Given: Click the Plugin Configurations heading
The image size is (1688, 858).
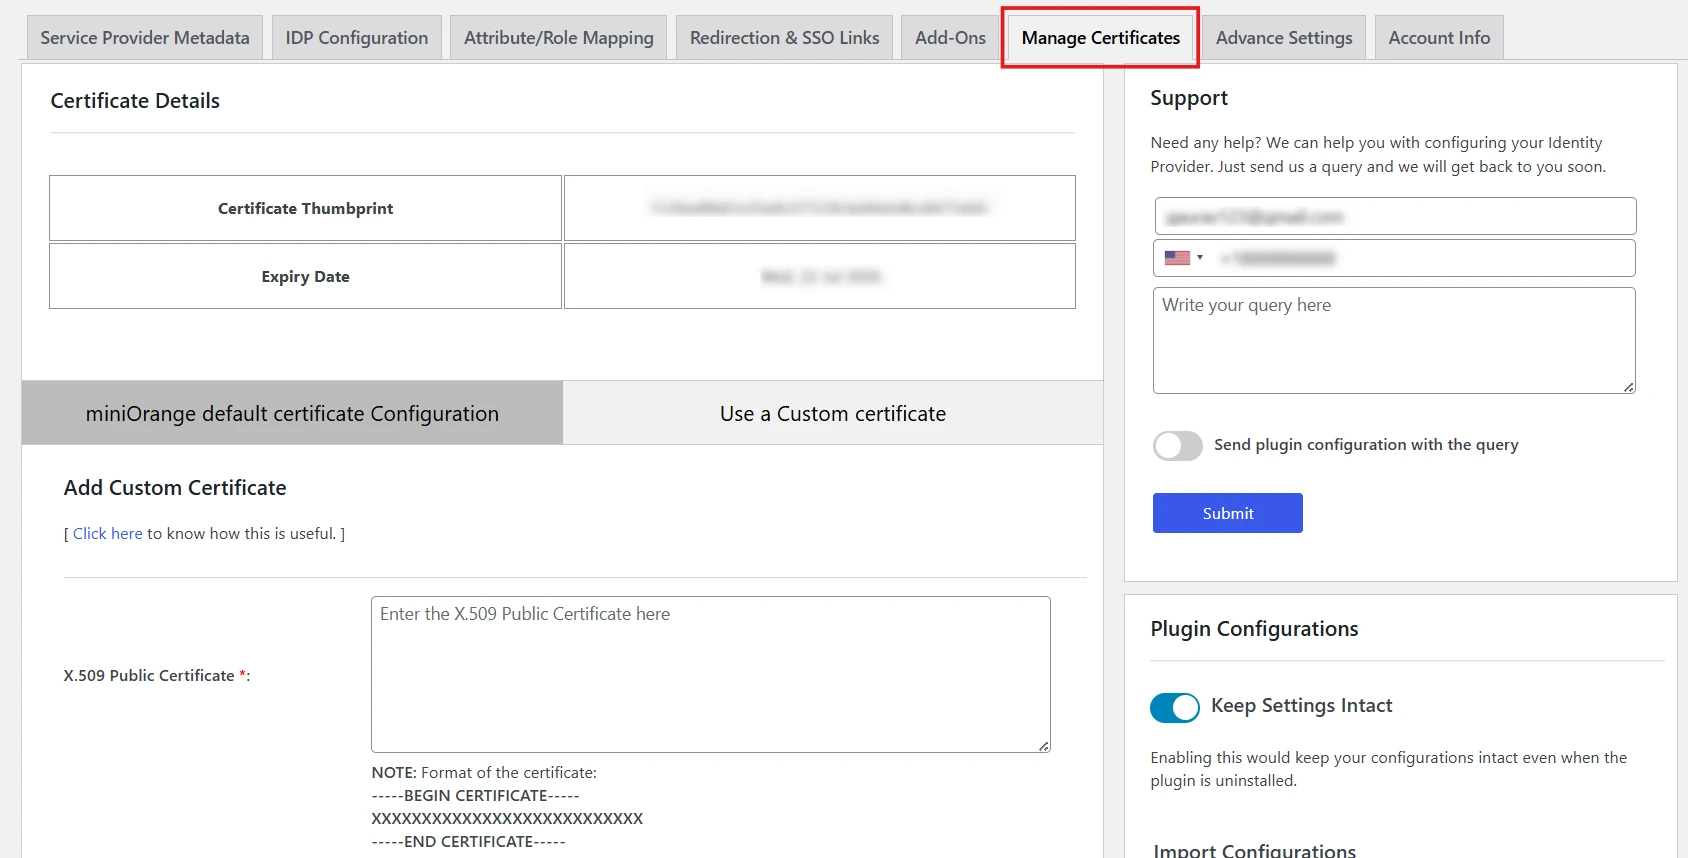Looking at the screenshot, I should click(x=1254, y=629).
